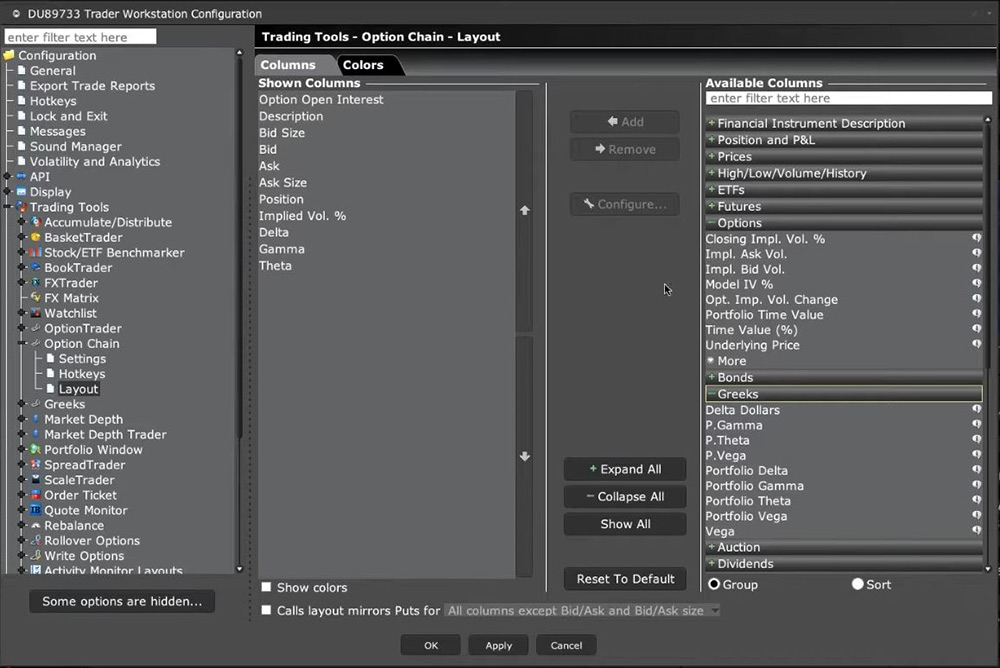Move selected column down with arrow

tap(524, 456)
